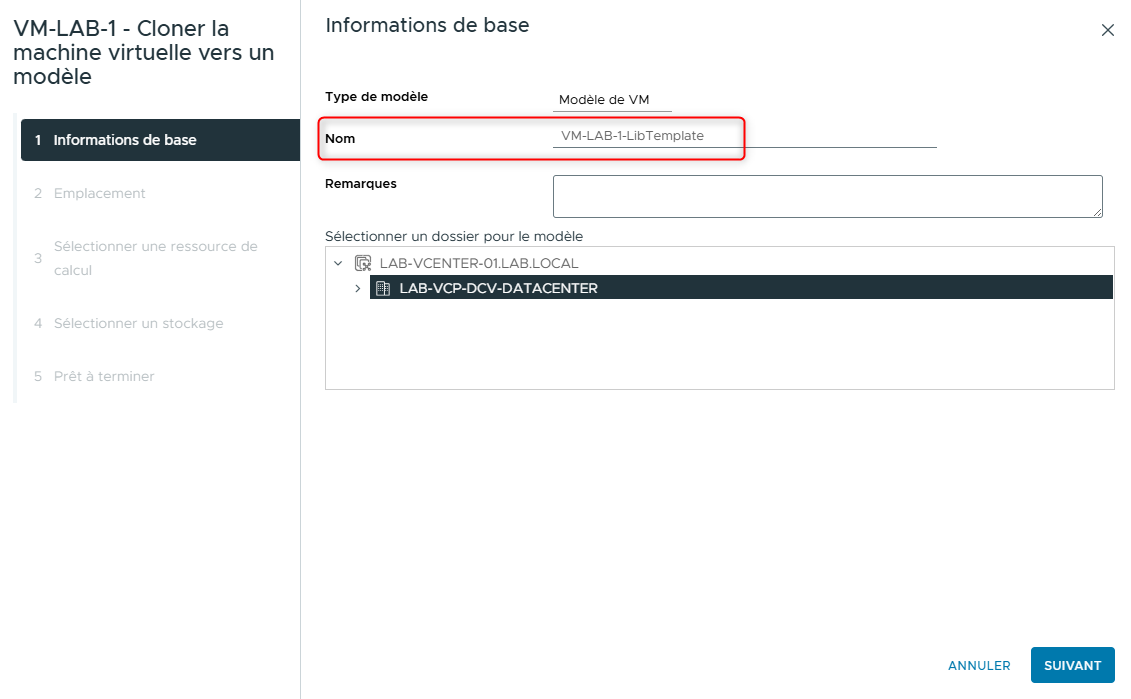Viewport: 1131px width, 699px height.
Task: Click the datacenter building icon beside LAB-VCP-DCV-DATACENTER
Action: pos(383,287)
